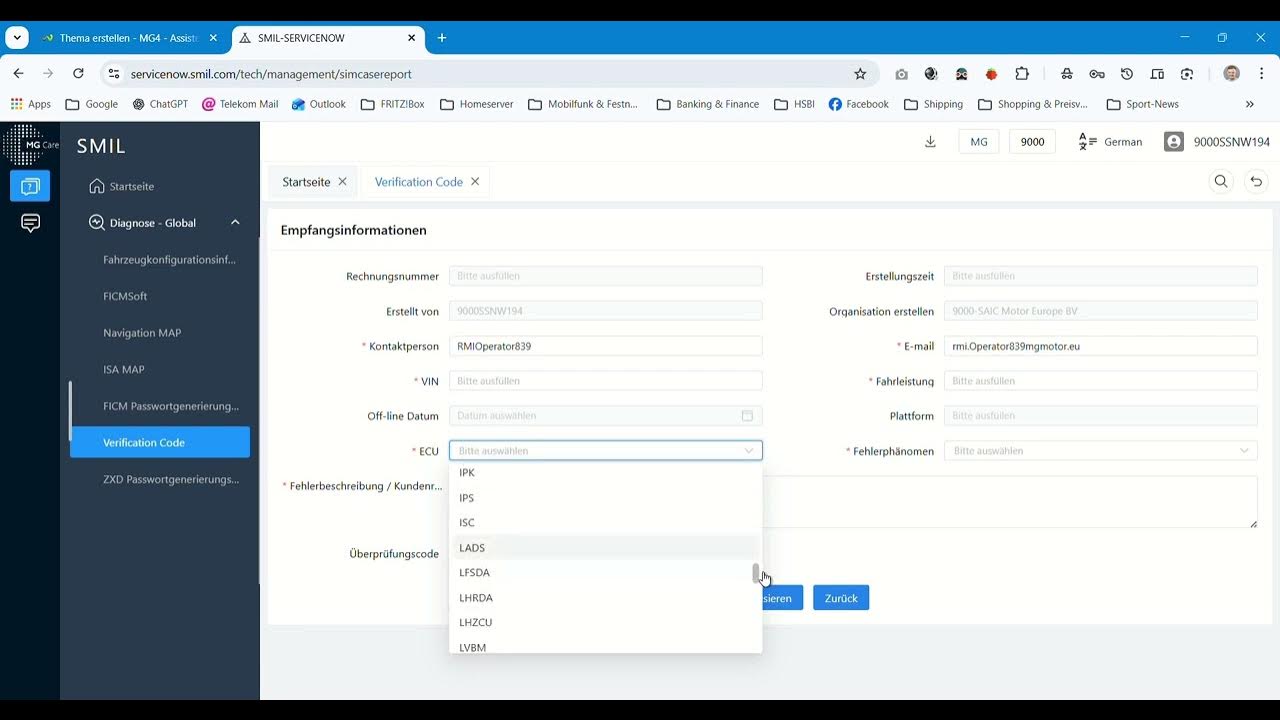Viewport: 1280px width, 720px height.
Task: Close the Verification Code tab
Action: (x=475, y=182)
